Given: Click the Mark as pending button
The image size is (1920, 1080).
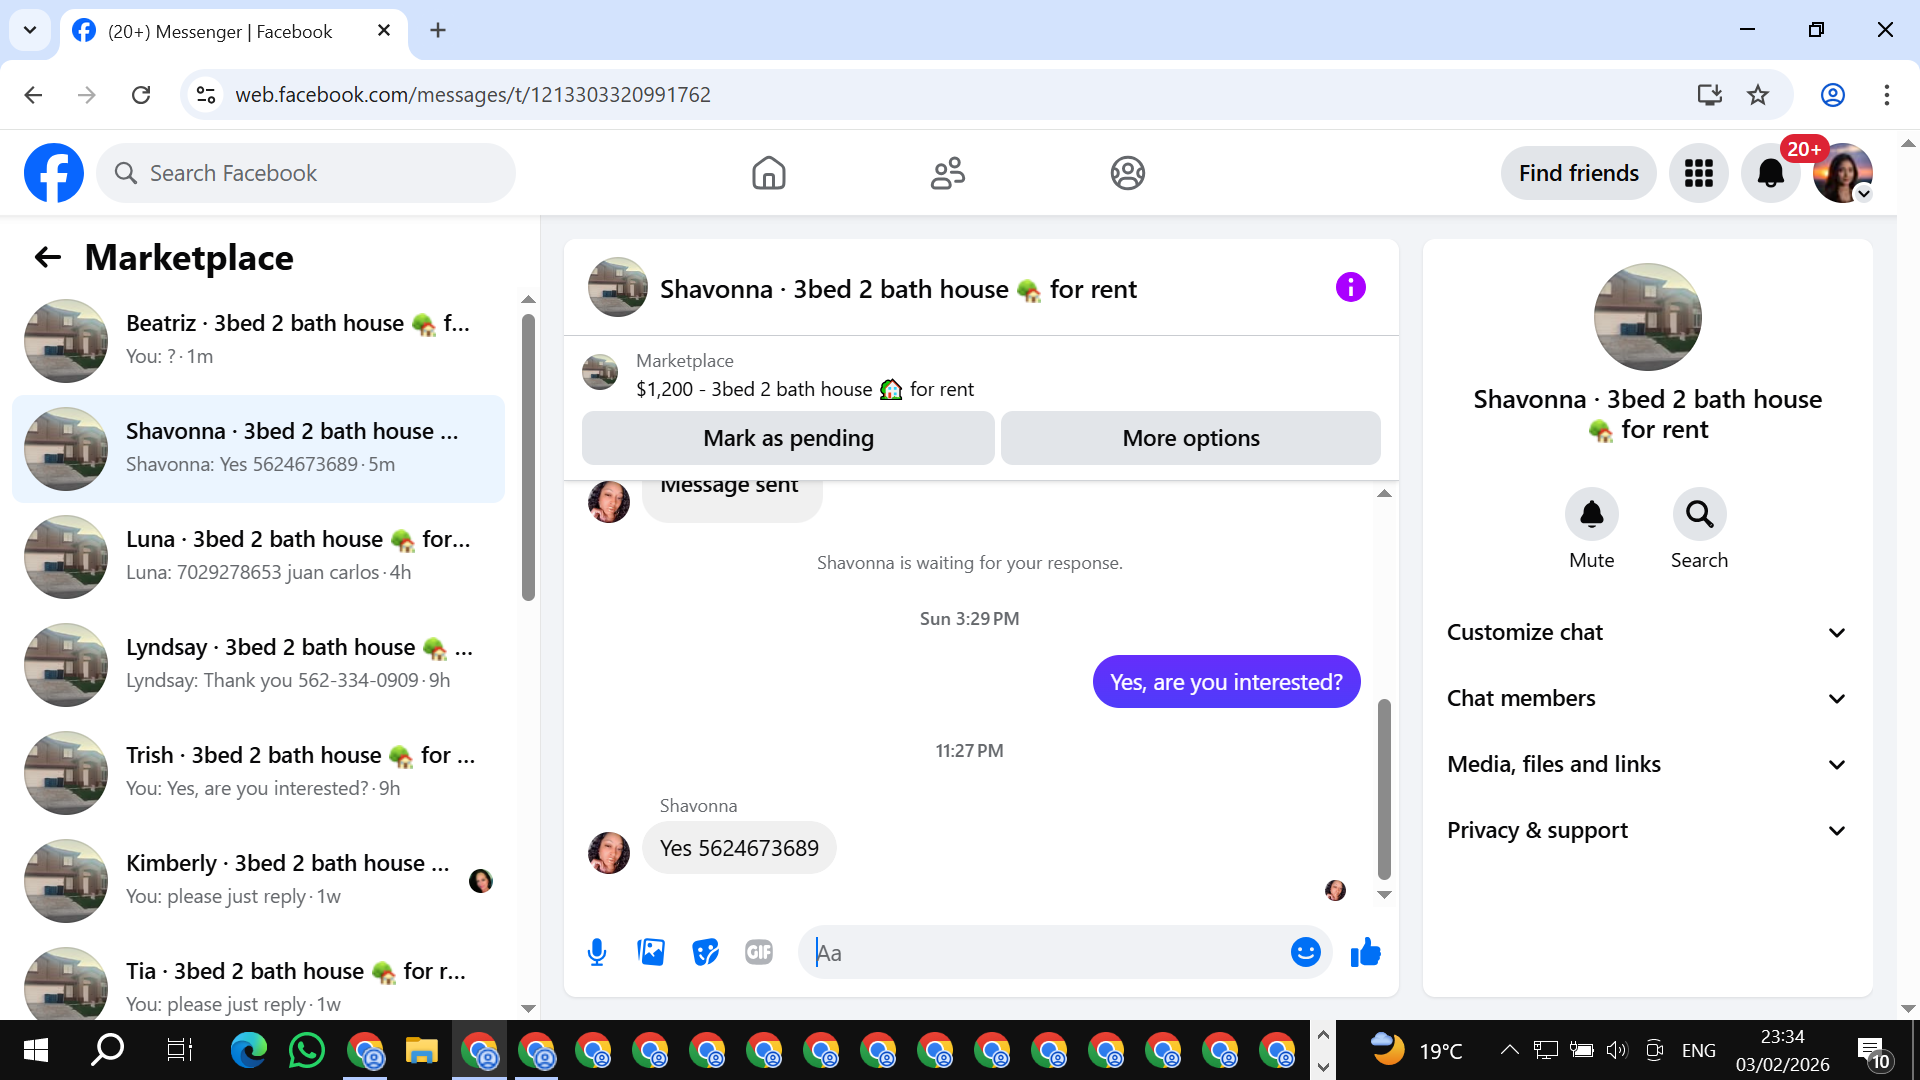Looking at the screenshot, I should pos(788,438).
